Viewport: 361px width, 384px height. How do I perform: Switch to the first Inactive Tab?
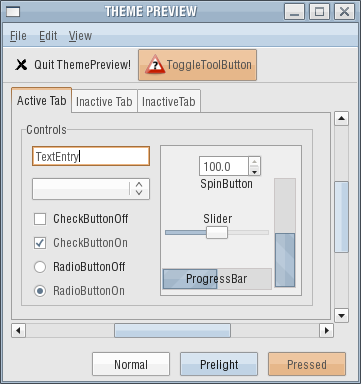coord(104,101)
